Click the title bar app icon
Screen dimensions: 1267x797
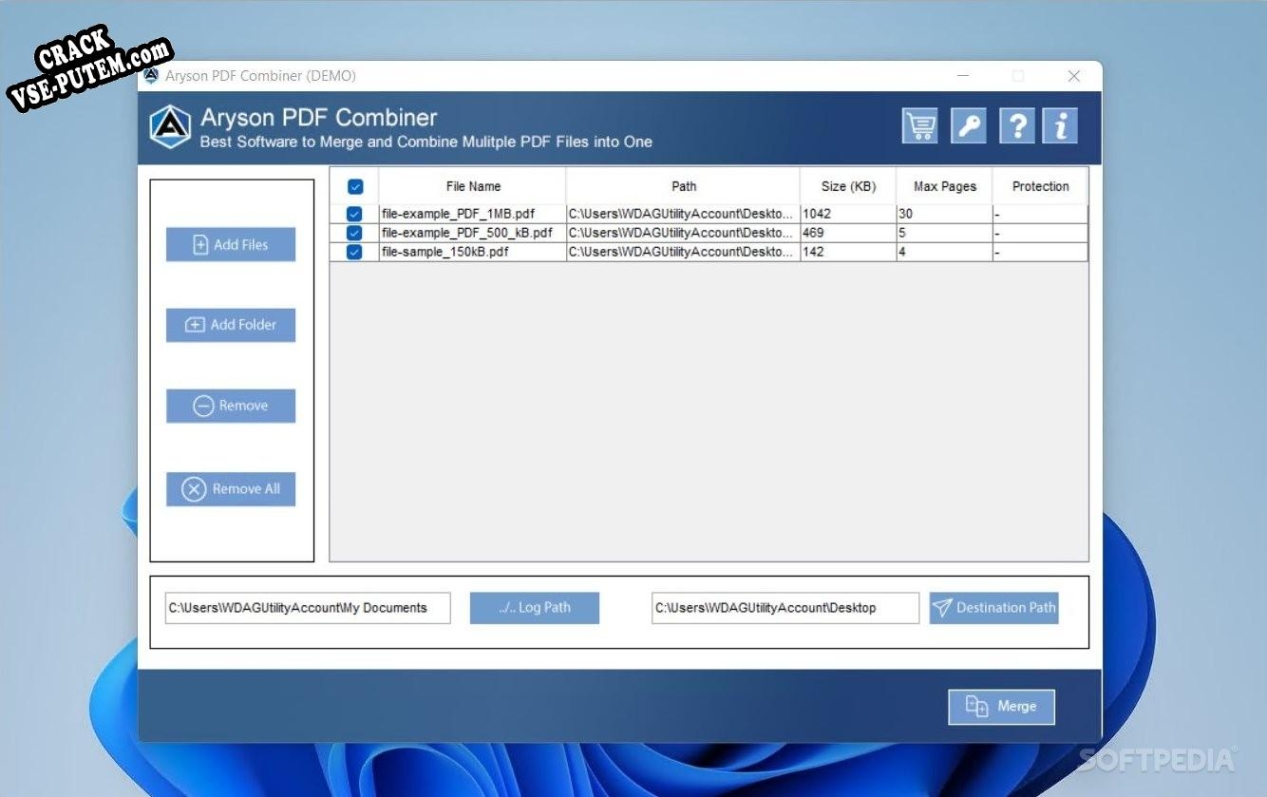click(152, 76)
